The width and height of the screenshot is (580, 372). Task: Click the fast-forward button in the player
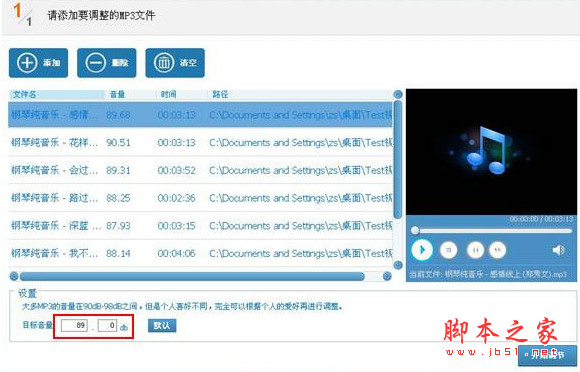(x=498, y=250)
